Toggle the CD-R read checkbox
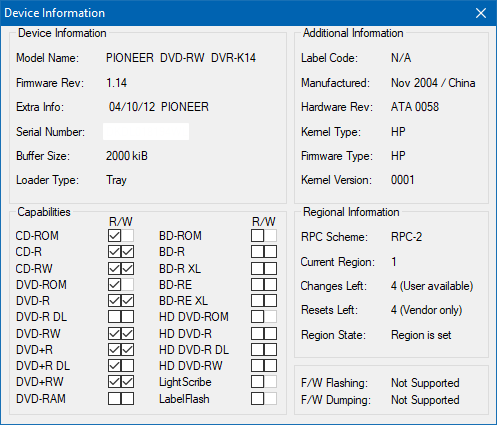Screen dimensions: 497x425 click(114, 252)
